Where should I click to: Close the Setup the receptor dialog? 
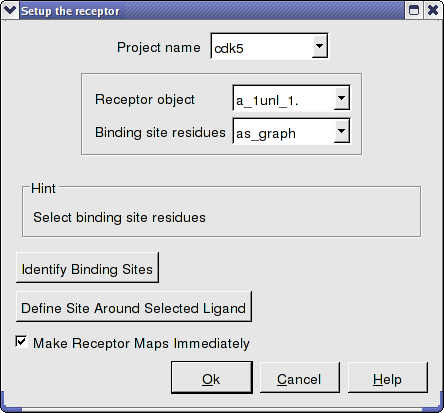[433, 10]
